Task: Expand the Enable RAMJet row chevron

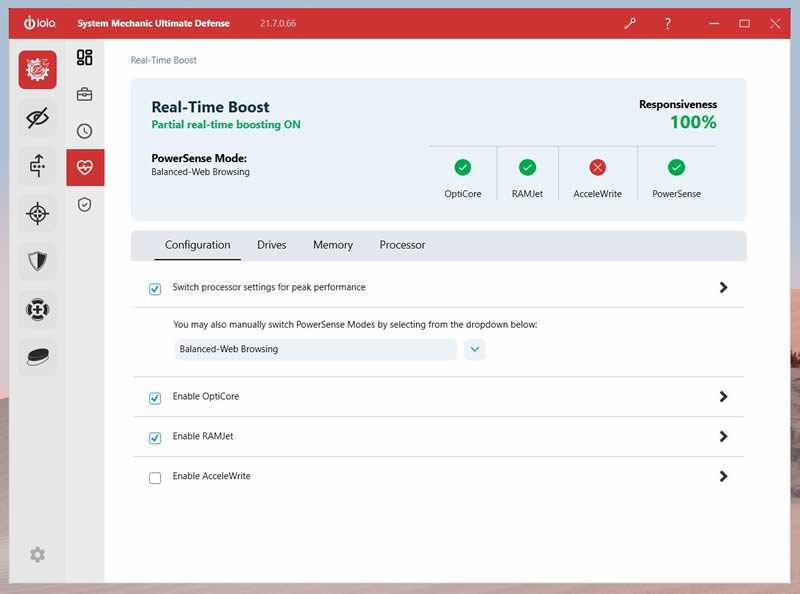Action: [723, 436]
